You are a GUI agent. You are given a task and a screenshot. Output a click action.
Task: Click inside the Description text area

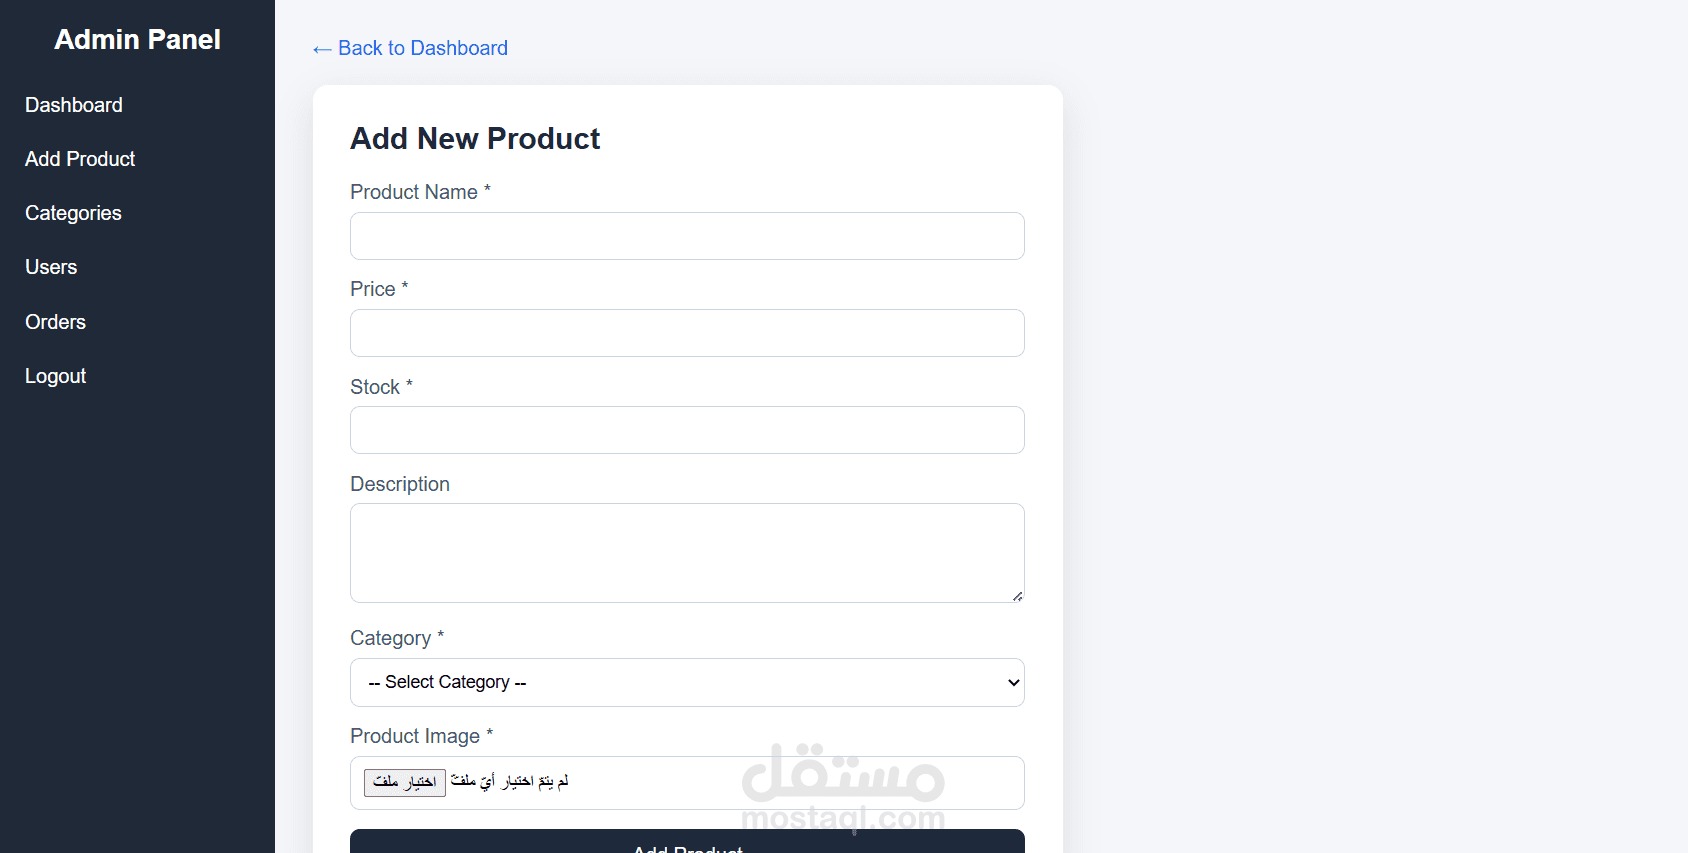coord(687,553)
